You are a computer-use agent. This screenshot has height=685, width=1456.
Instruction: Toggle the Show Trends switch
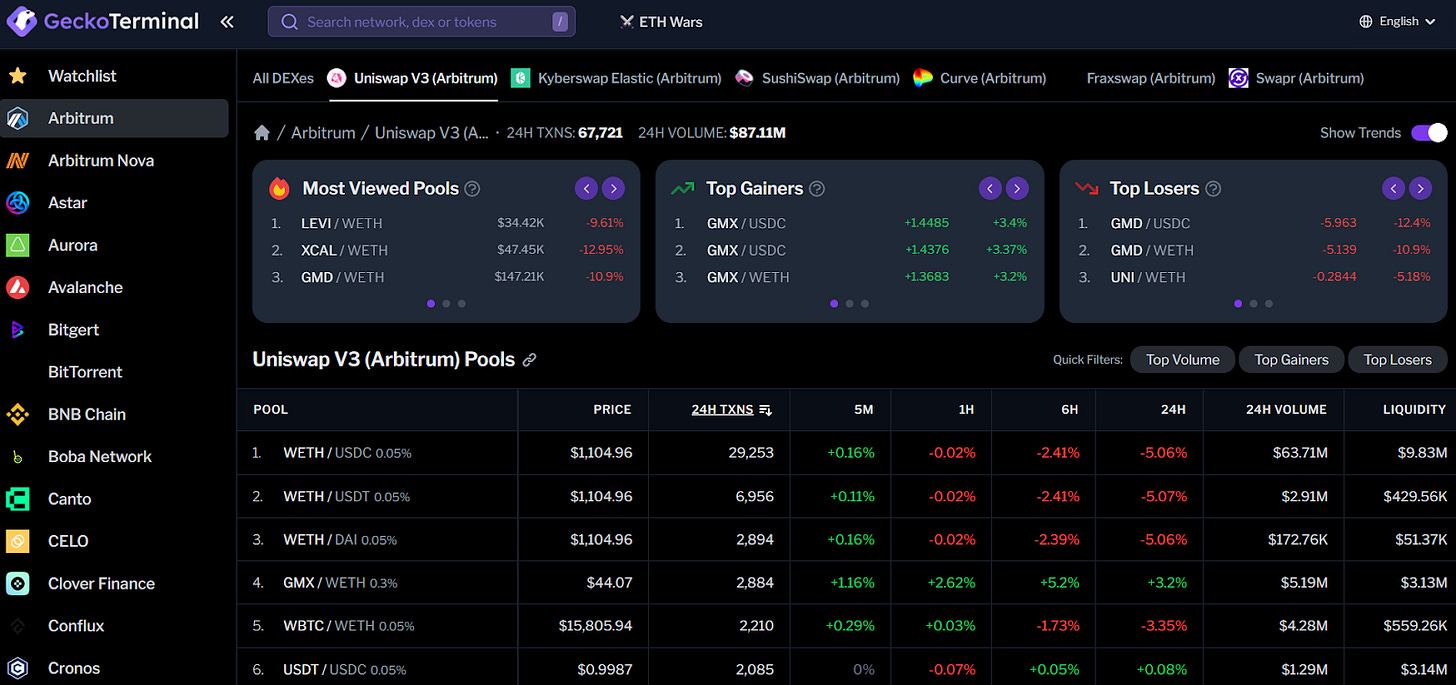coord(1429,132)
